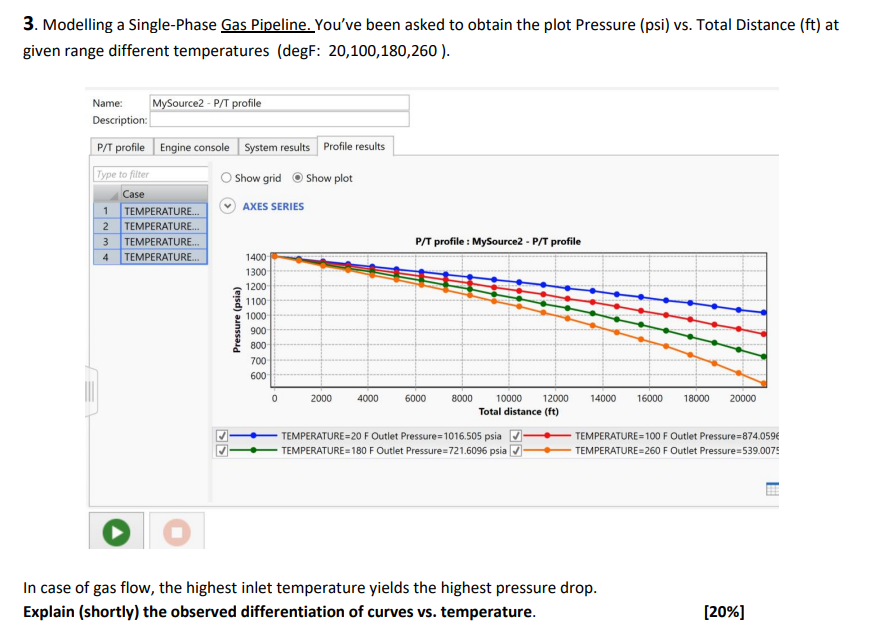Image resolution: width=878 pixels, height=640 pixels.
Task: Click the Type to filter box
Action: 151,174
